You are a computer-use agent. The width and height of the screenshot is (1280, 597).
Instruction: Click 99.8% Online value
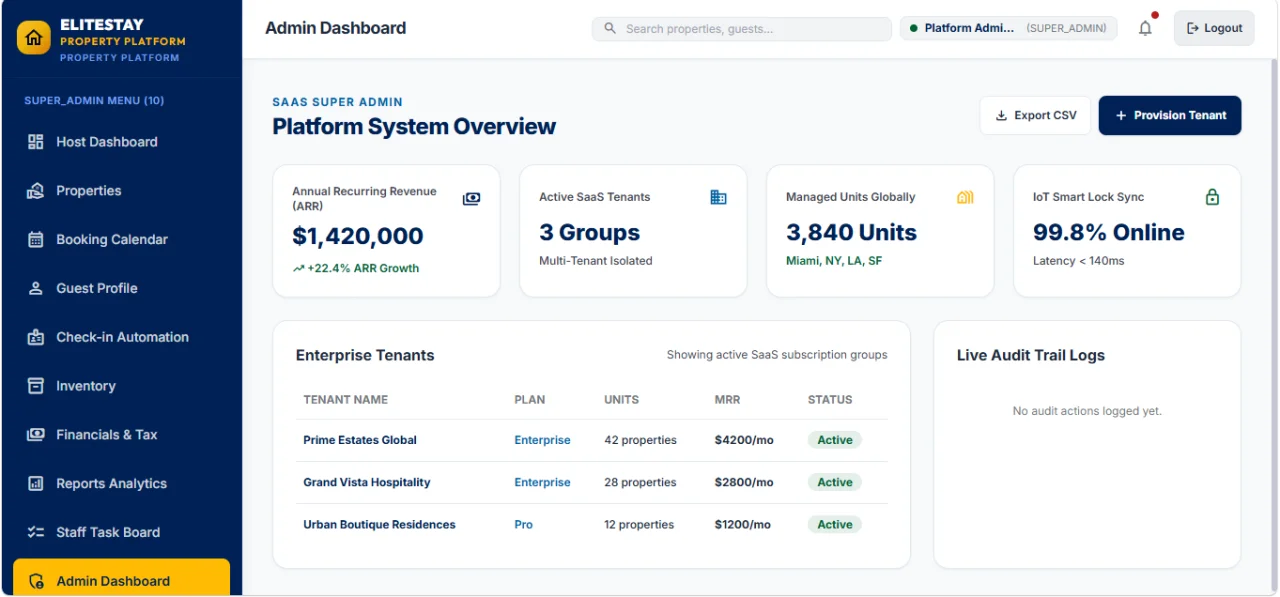(1108, 232)
